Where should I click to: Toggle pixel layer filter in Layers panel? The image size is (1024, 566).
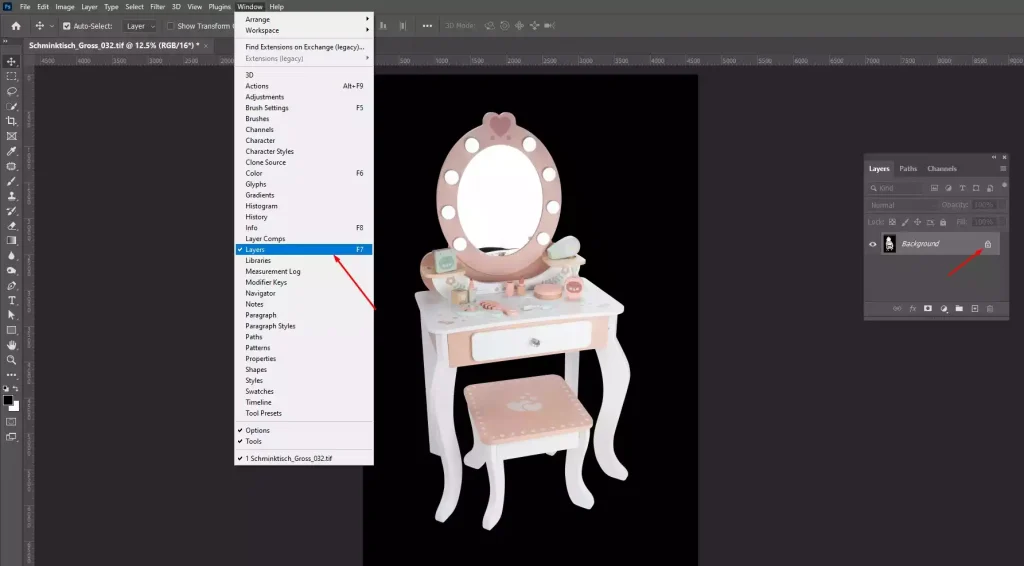click(935, 188)
